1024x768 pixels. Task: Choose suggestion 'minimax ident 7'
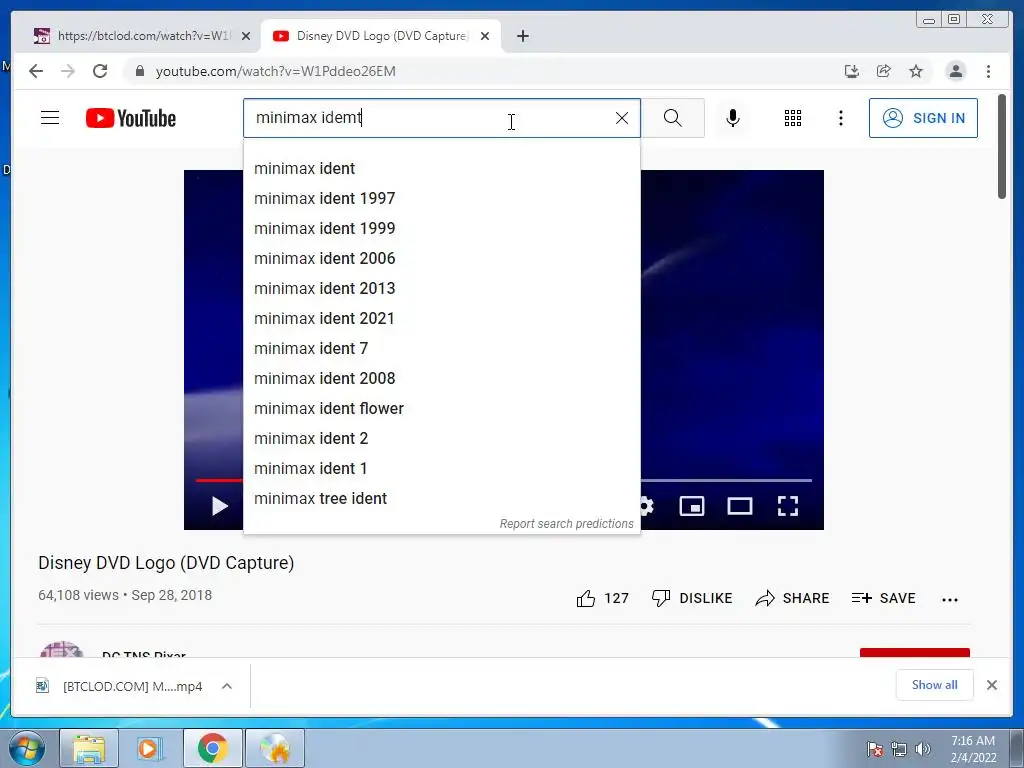[441, 349]
